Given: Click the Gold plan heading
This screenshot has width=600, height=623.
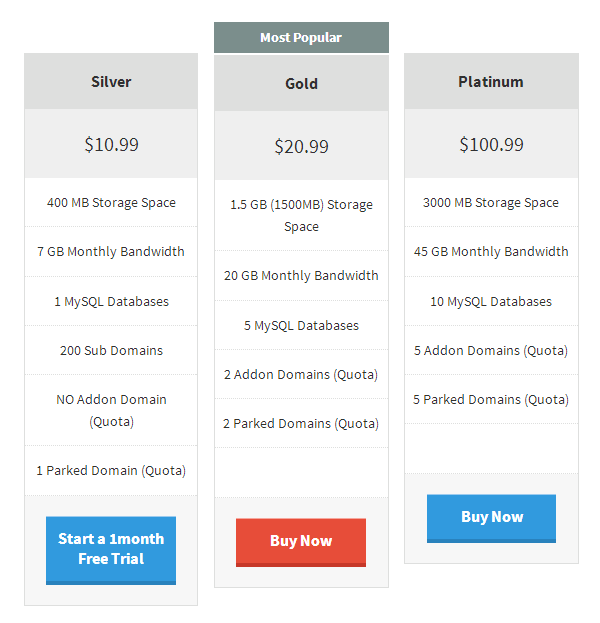Looking at the screenshot, I should click(301, 83).
